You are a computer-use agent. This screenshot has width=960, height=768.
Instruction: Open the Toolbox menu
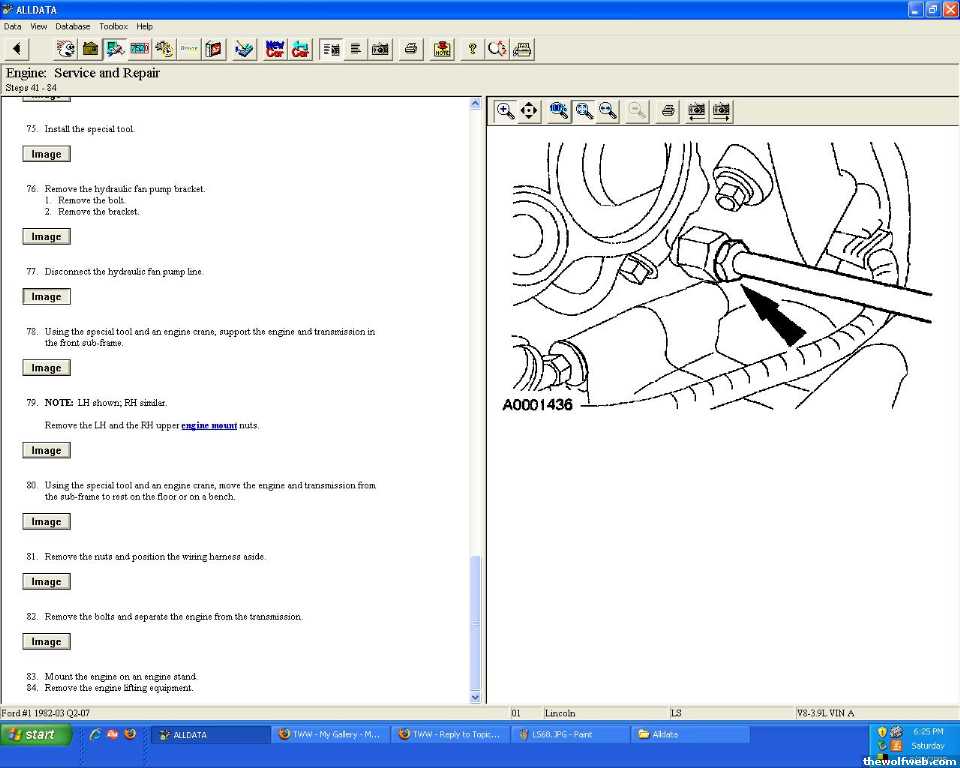113,26
